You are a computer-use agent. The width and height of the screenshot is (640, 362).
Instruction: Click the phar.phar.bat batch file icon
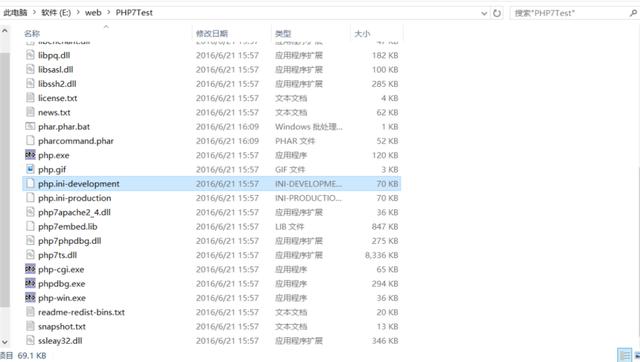click(x=30, y=127)
